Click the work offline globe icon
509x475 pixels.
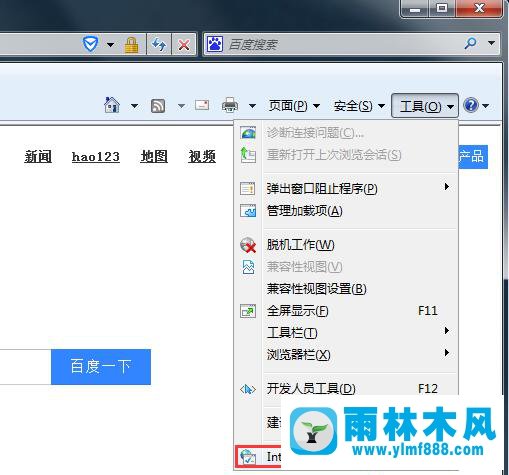pyautogui.click(x=248, y=245)
